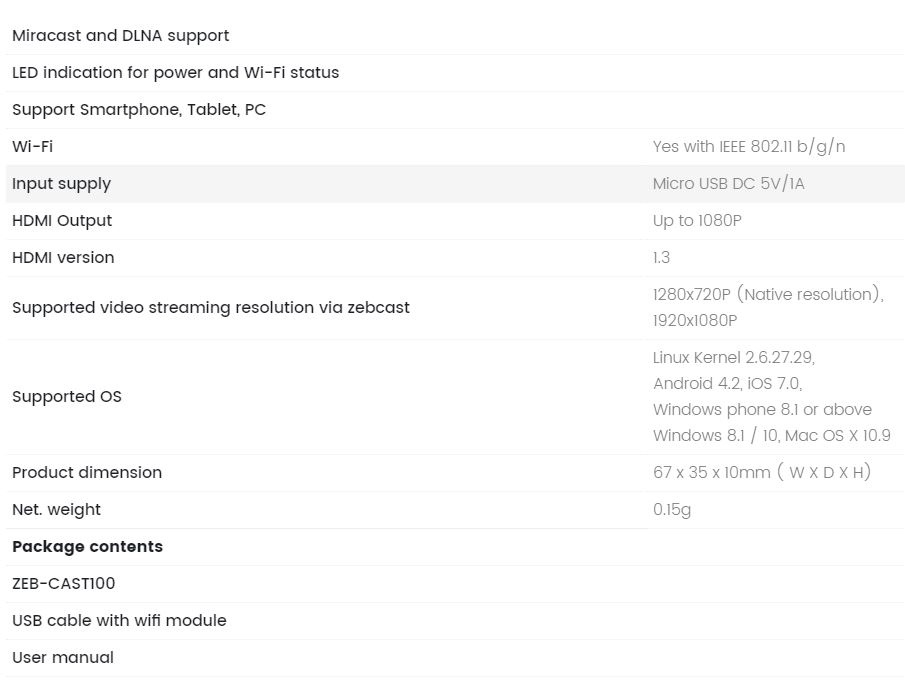
Task: Select the Linux Kernel 2.6.27.29 text
Action: pos(734,358)
